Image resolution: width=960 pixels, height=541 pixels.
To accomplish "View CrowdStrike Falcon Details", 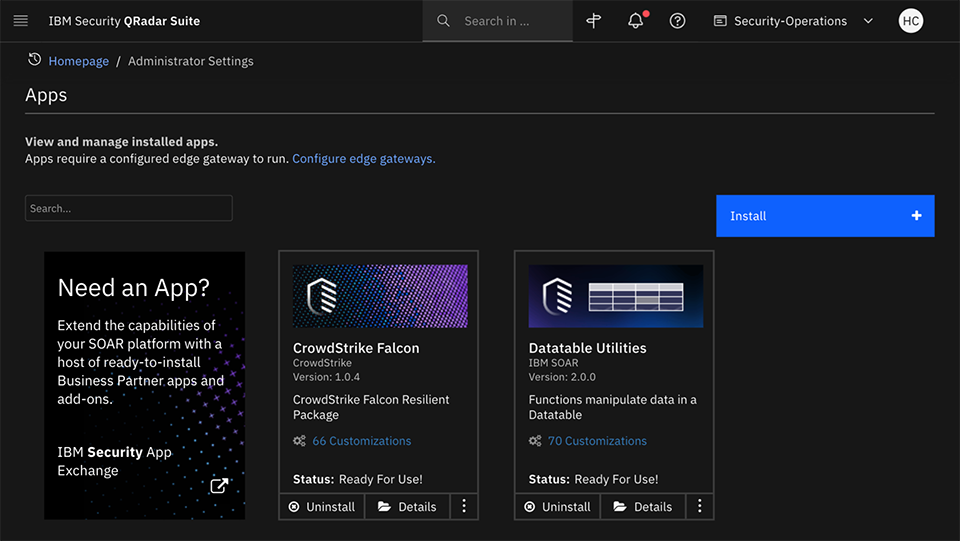I will pyautogui.click(x=408, y=507).
